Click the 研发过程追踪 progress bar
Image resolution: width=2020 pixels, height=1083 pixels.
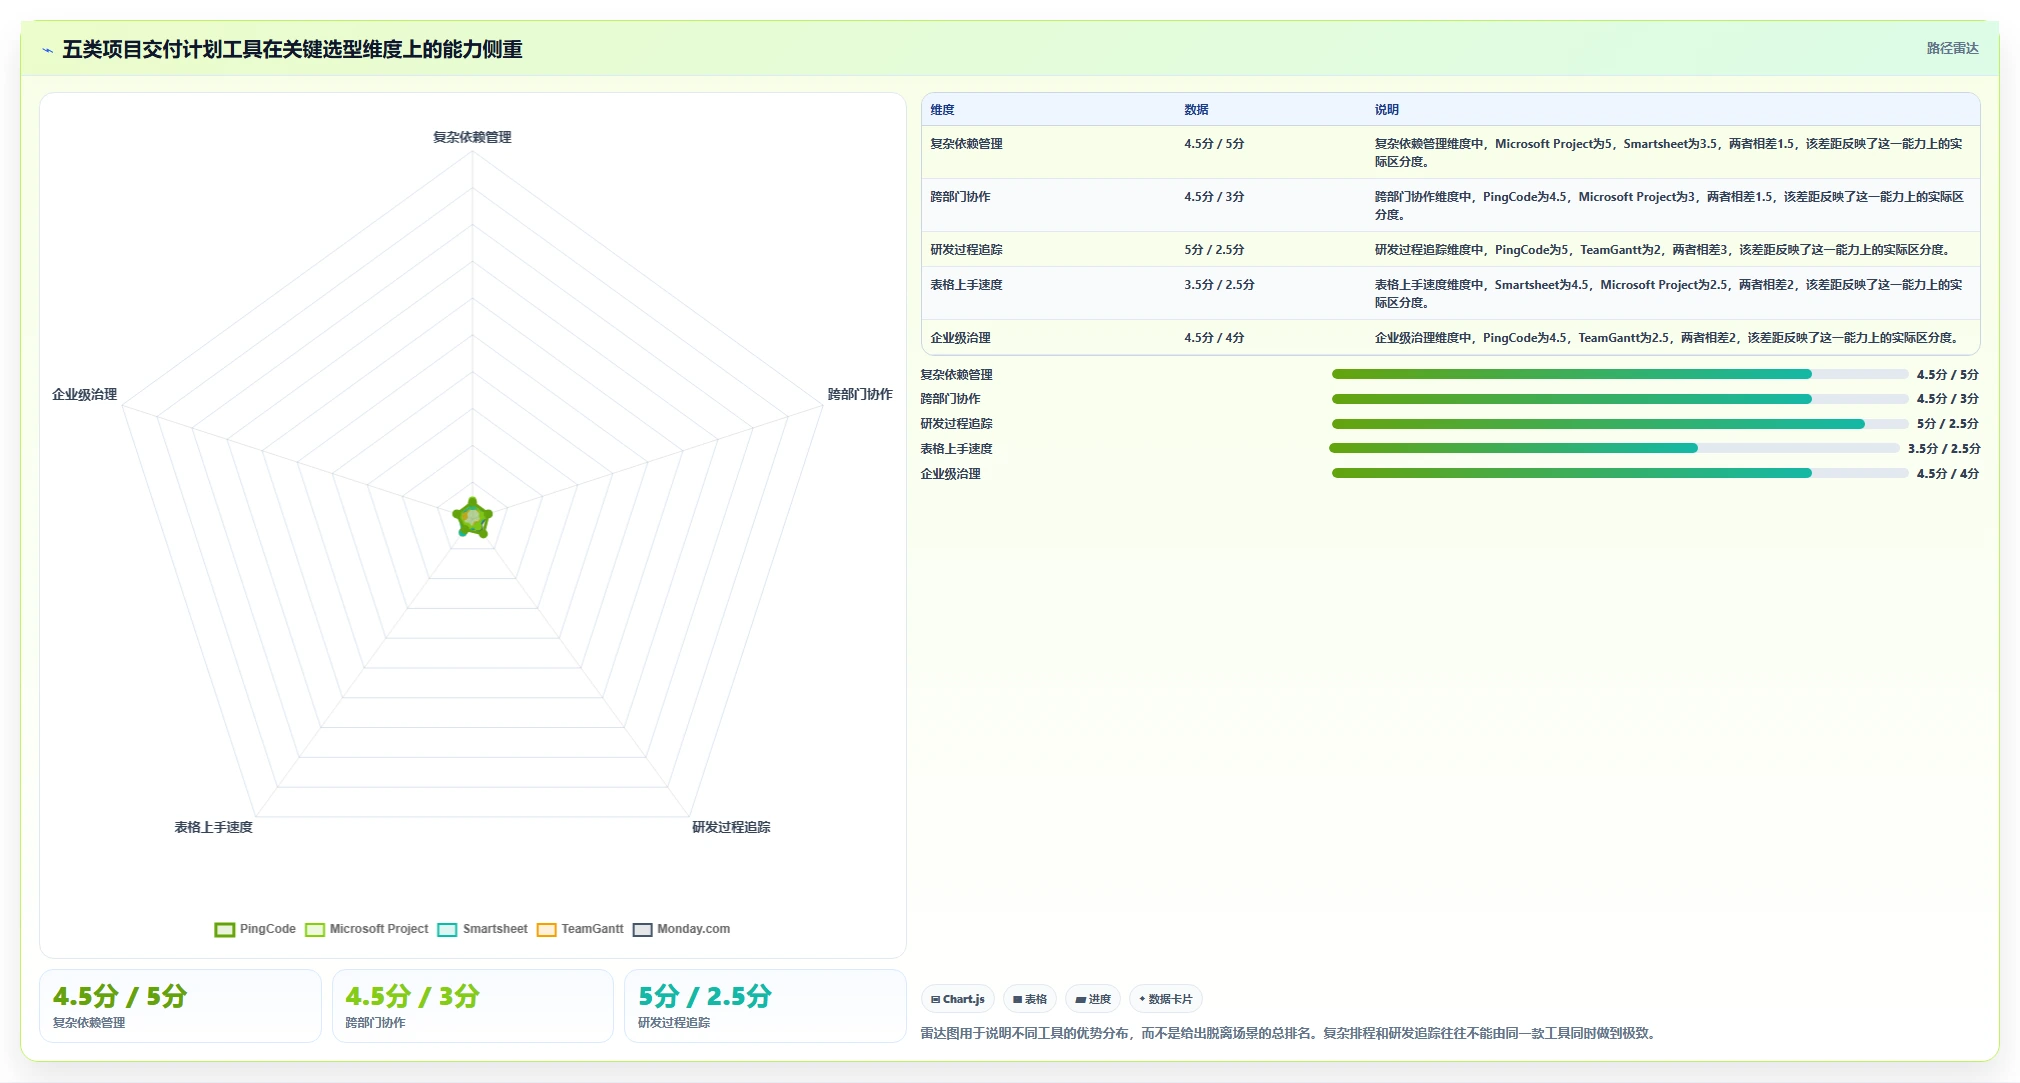pyautogui.click(x=1619, y=424)
